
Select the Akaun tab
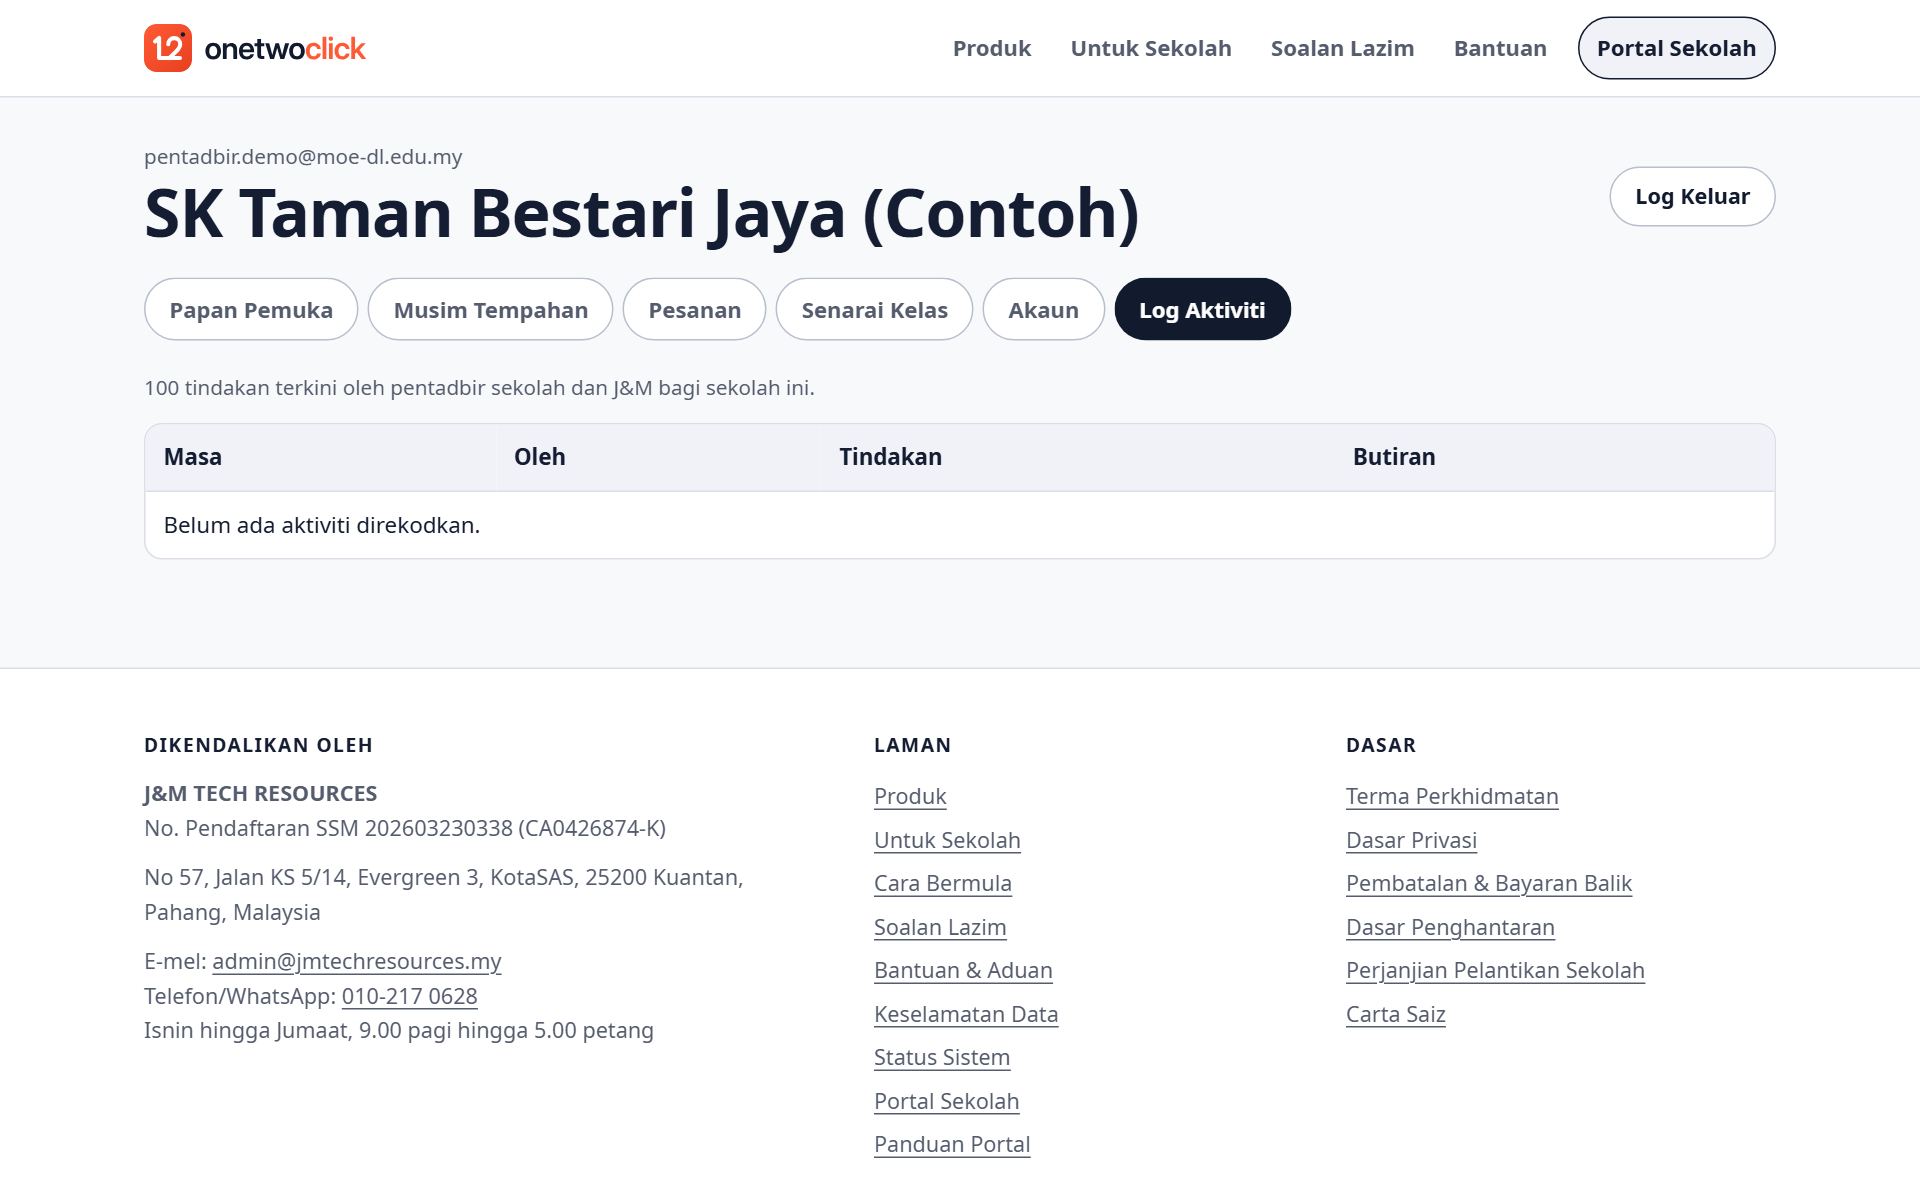pyautogui.click(x=1043, y=309)
